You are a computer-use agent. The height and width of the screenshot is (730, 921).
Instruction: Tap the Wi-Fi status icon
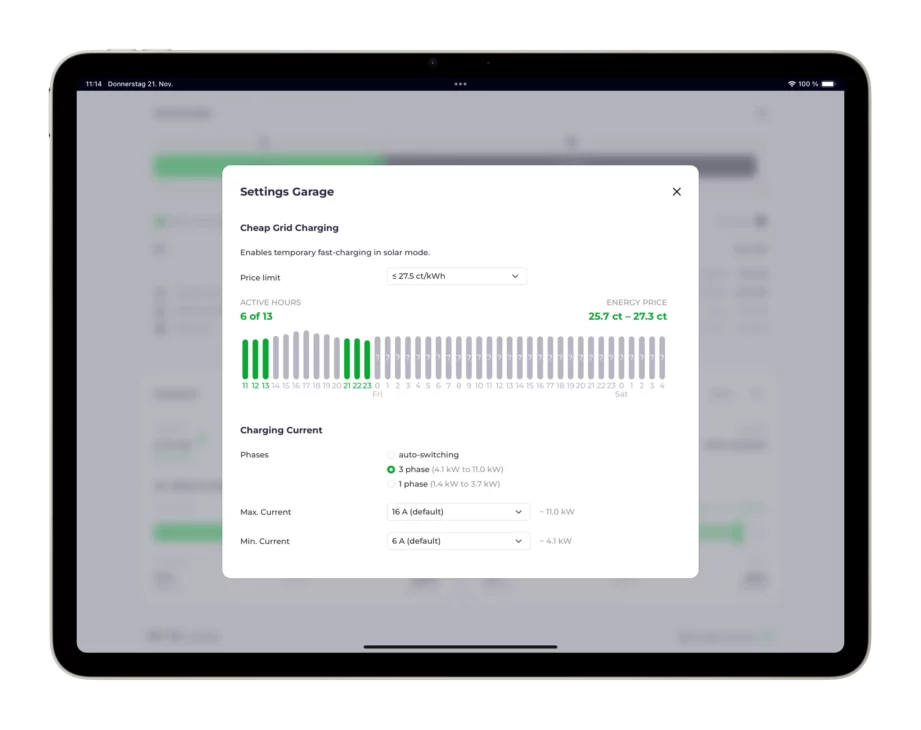(791, 84)
